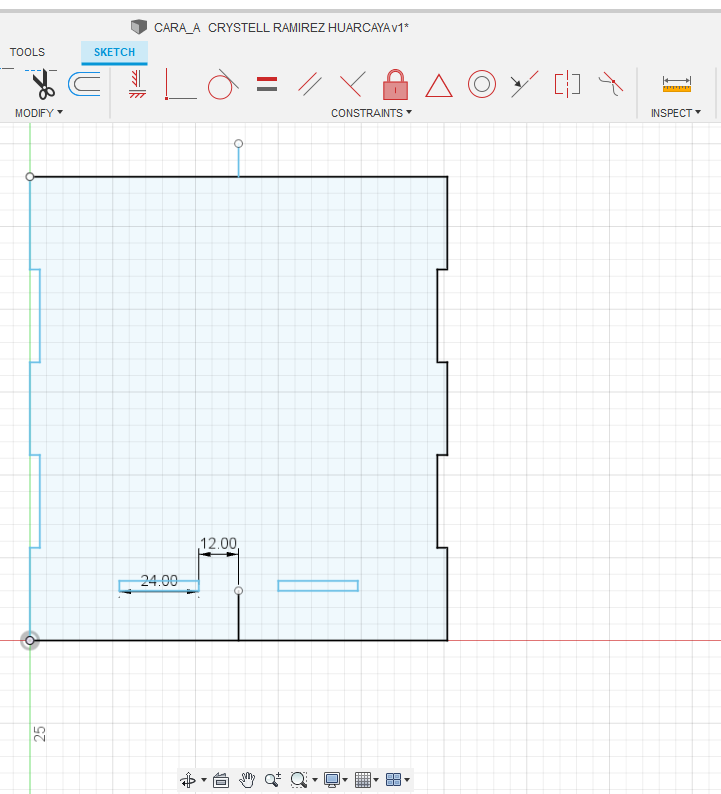Screen dimensions: 721x794
Task: Select the 24.00 dimension value
Action: click(x=159, y=581)
